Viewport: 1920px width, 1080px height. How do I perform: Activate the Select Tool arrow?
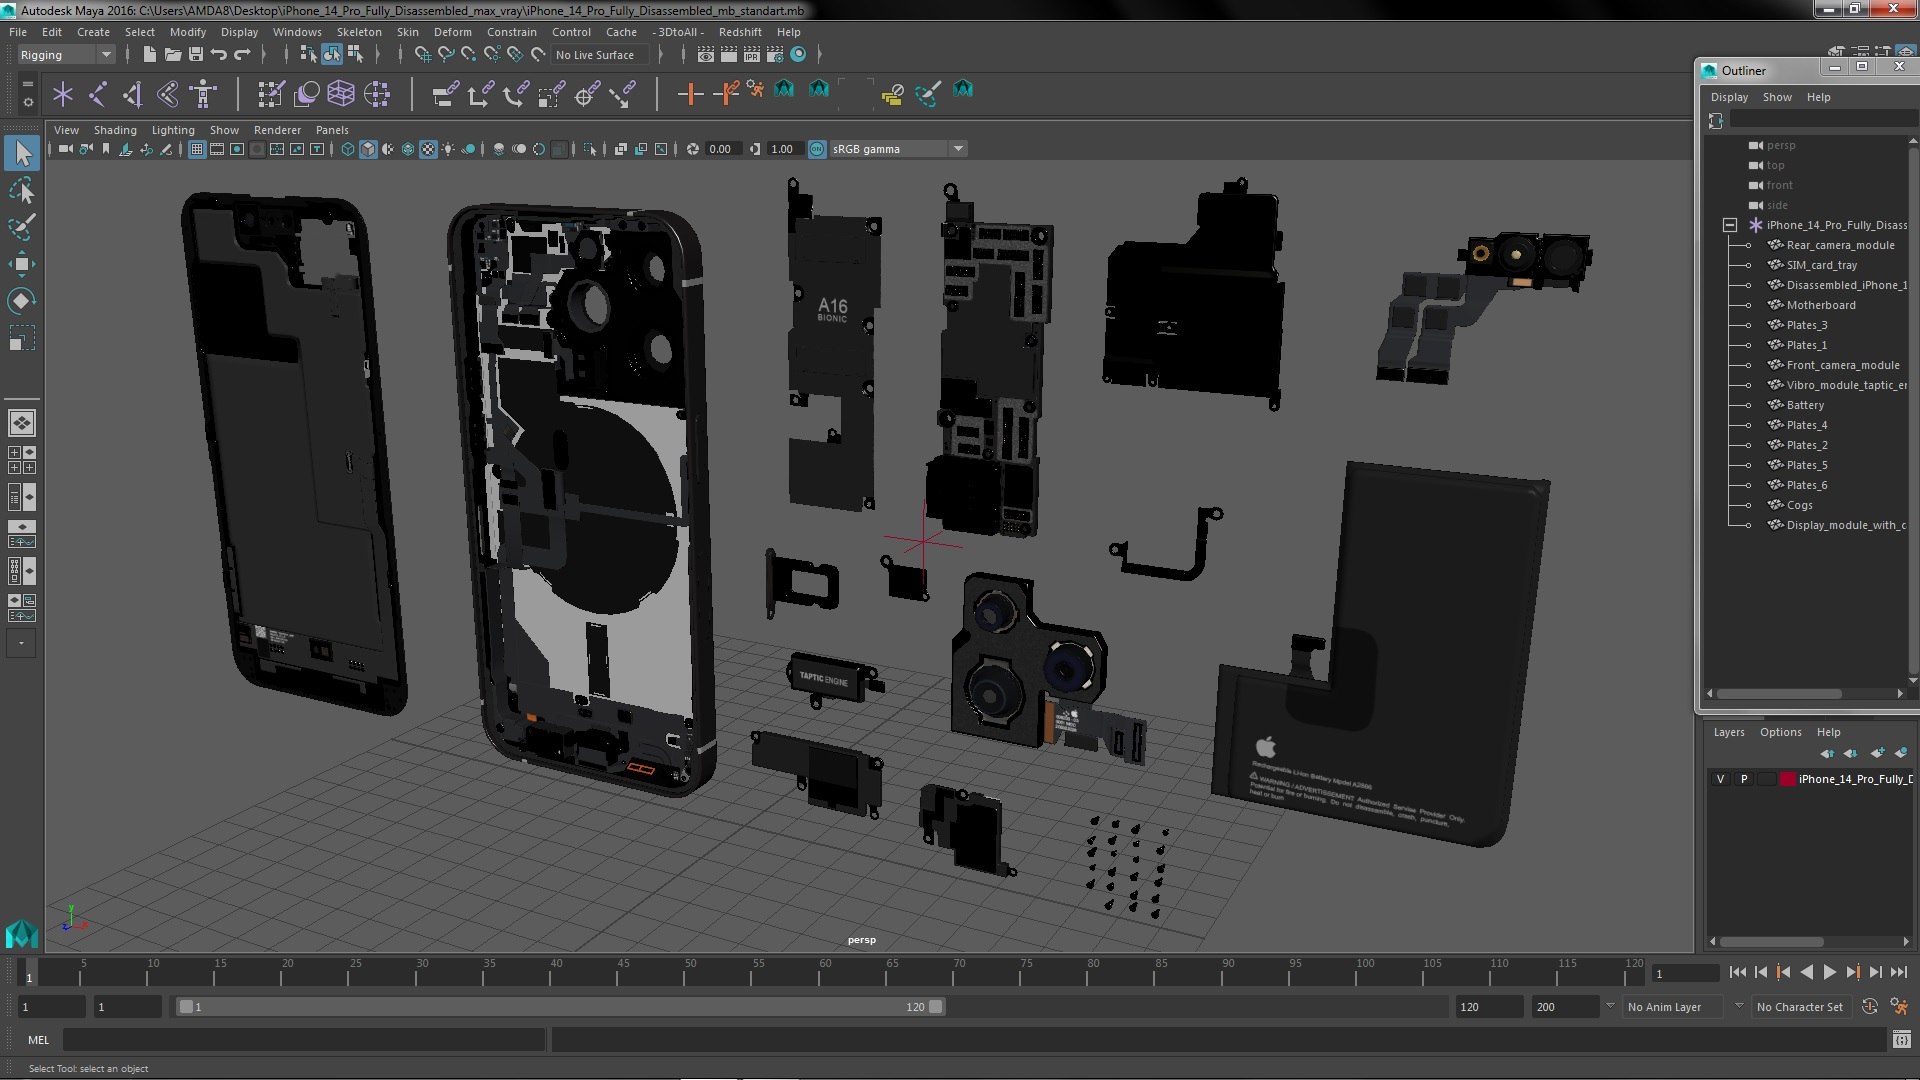[22, 153]
